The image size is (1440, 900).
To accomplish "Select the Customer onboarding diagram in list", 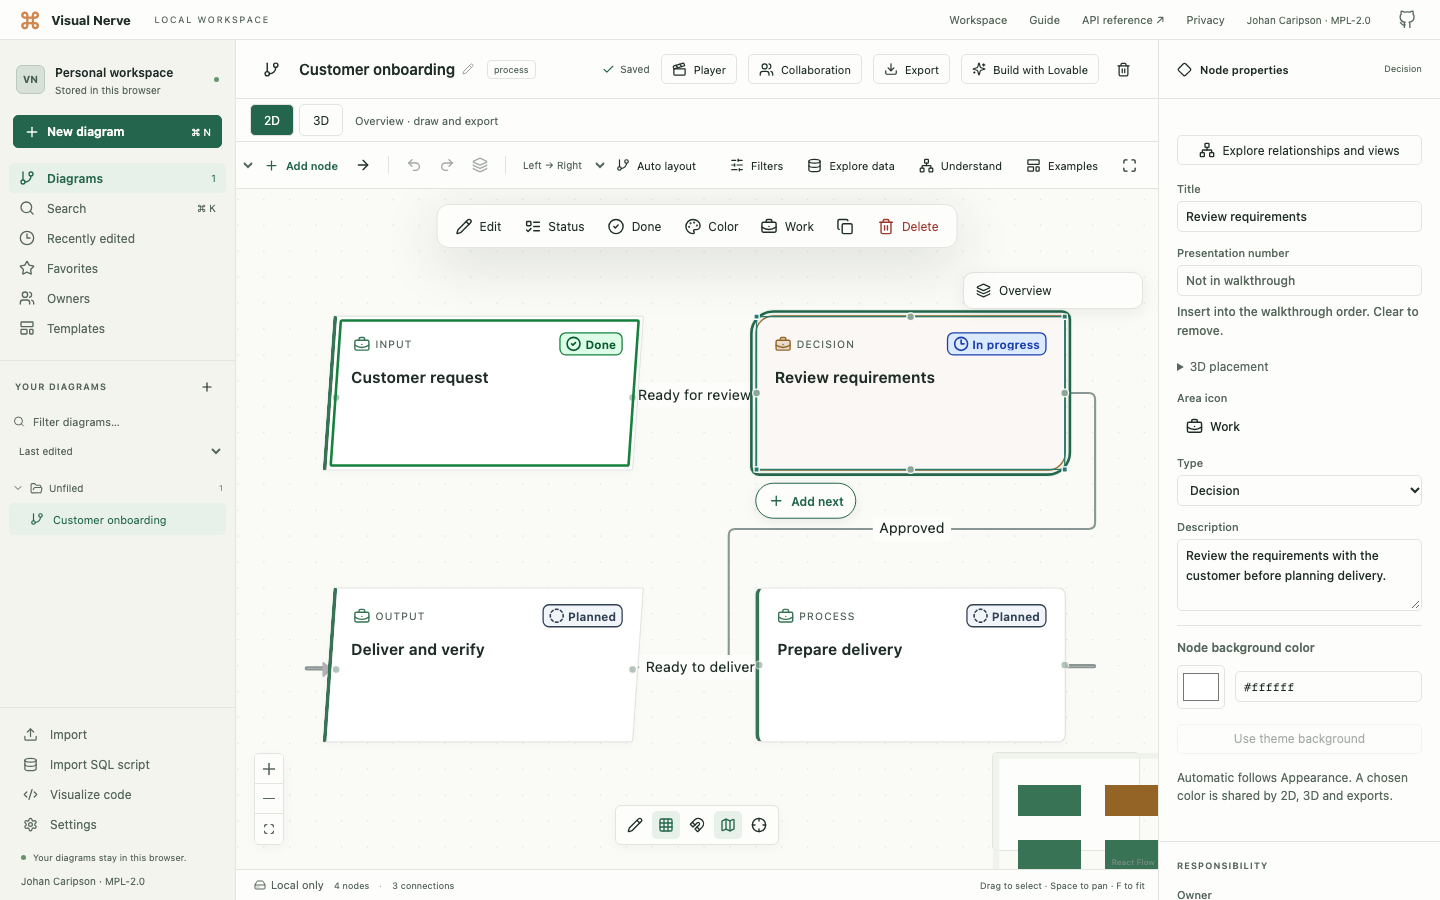I will point(117,520).
